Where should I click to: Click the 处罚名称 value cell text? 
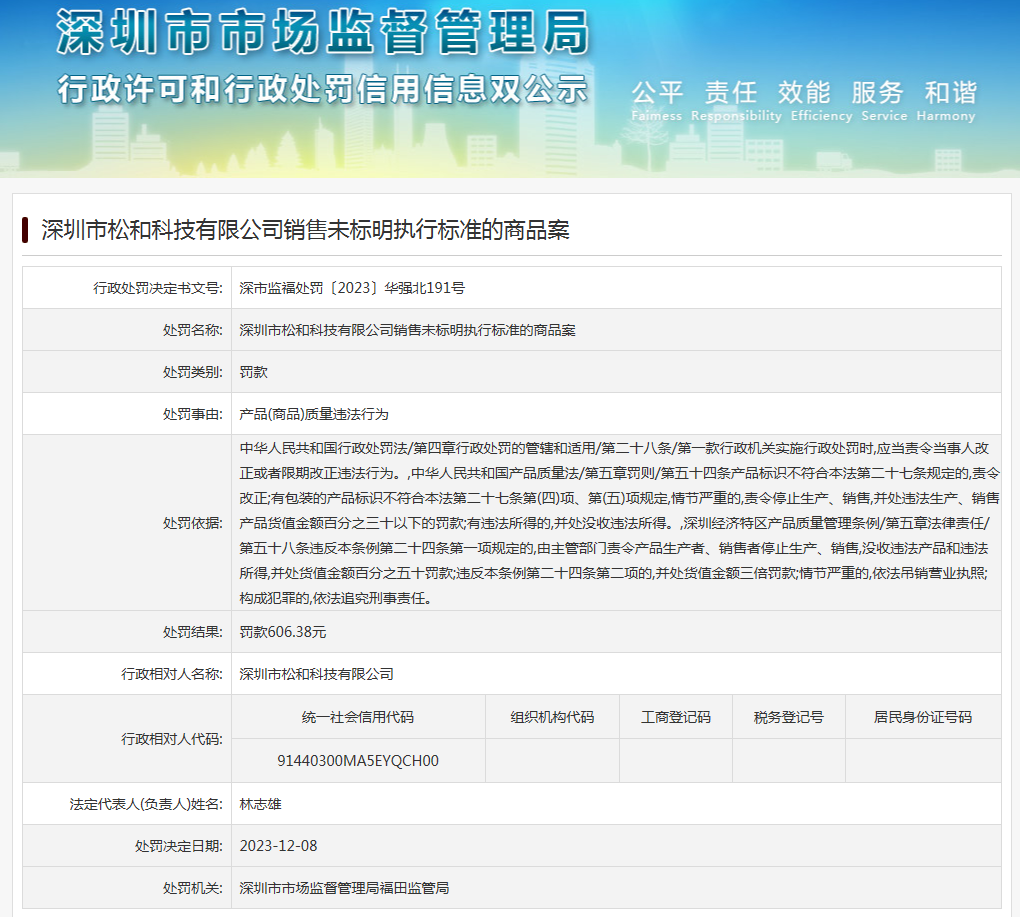point(407,330)
